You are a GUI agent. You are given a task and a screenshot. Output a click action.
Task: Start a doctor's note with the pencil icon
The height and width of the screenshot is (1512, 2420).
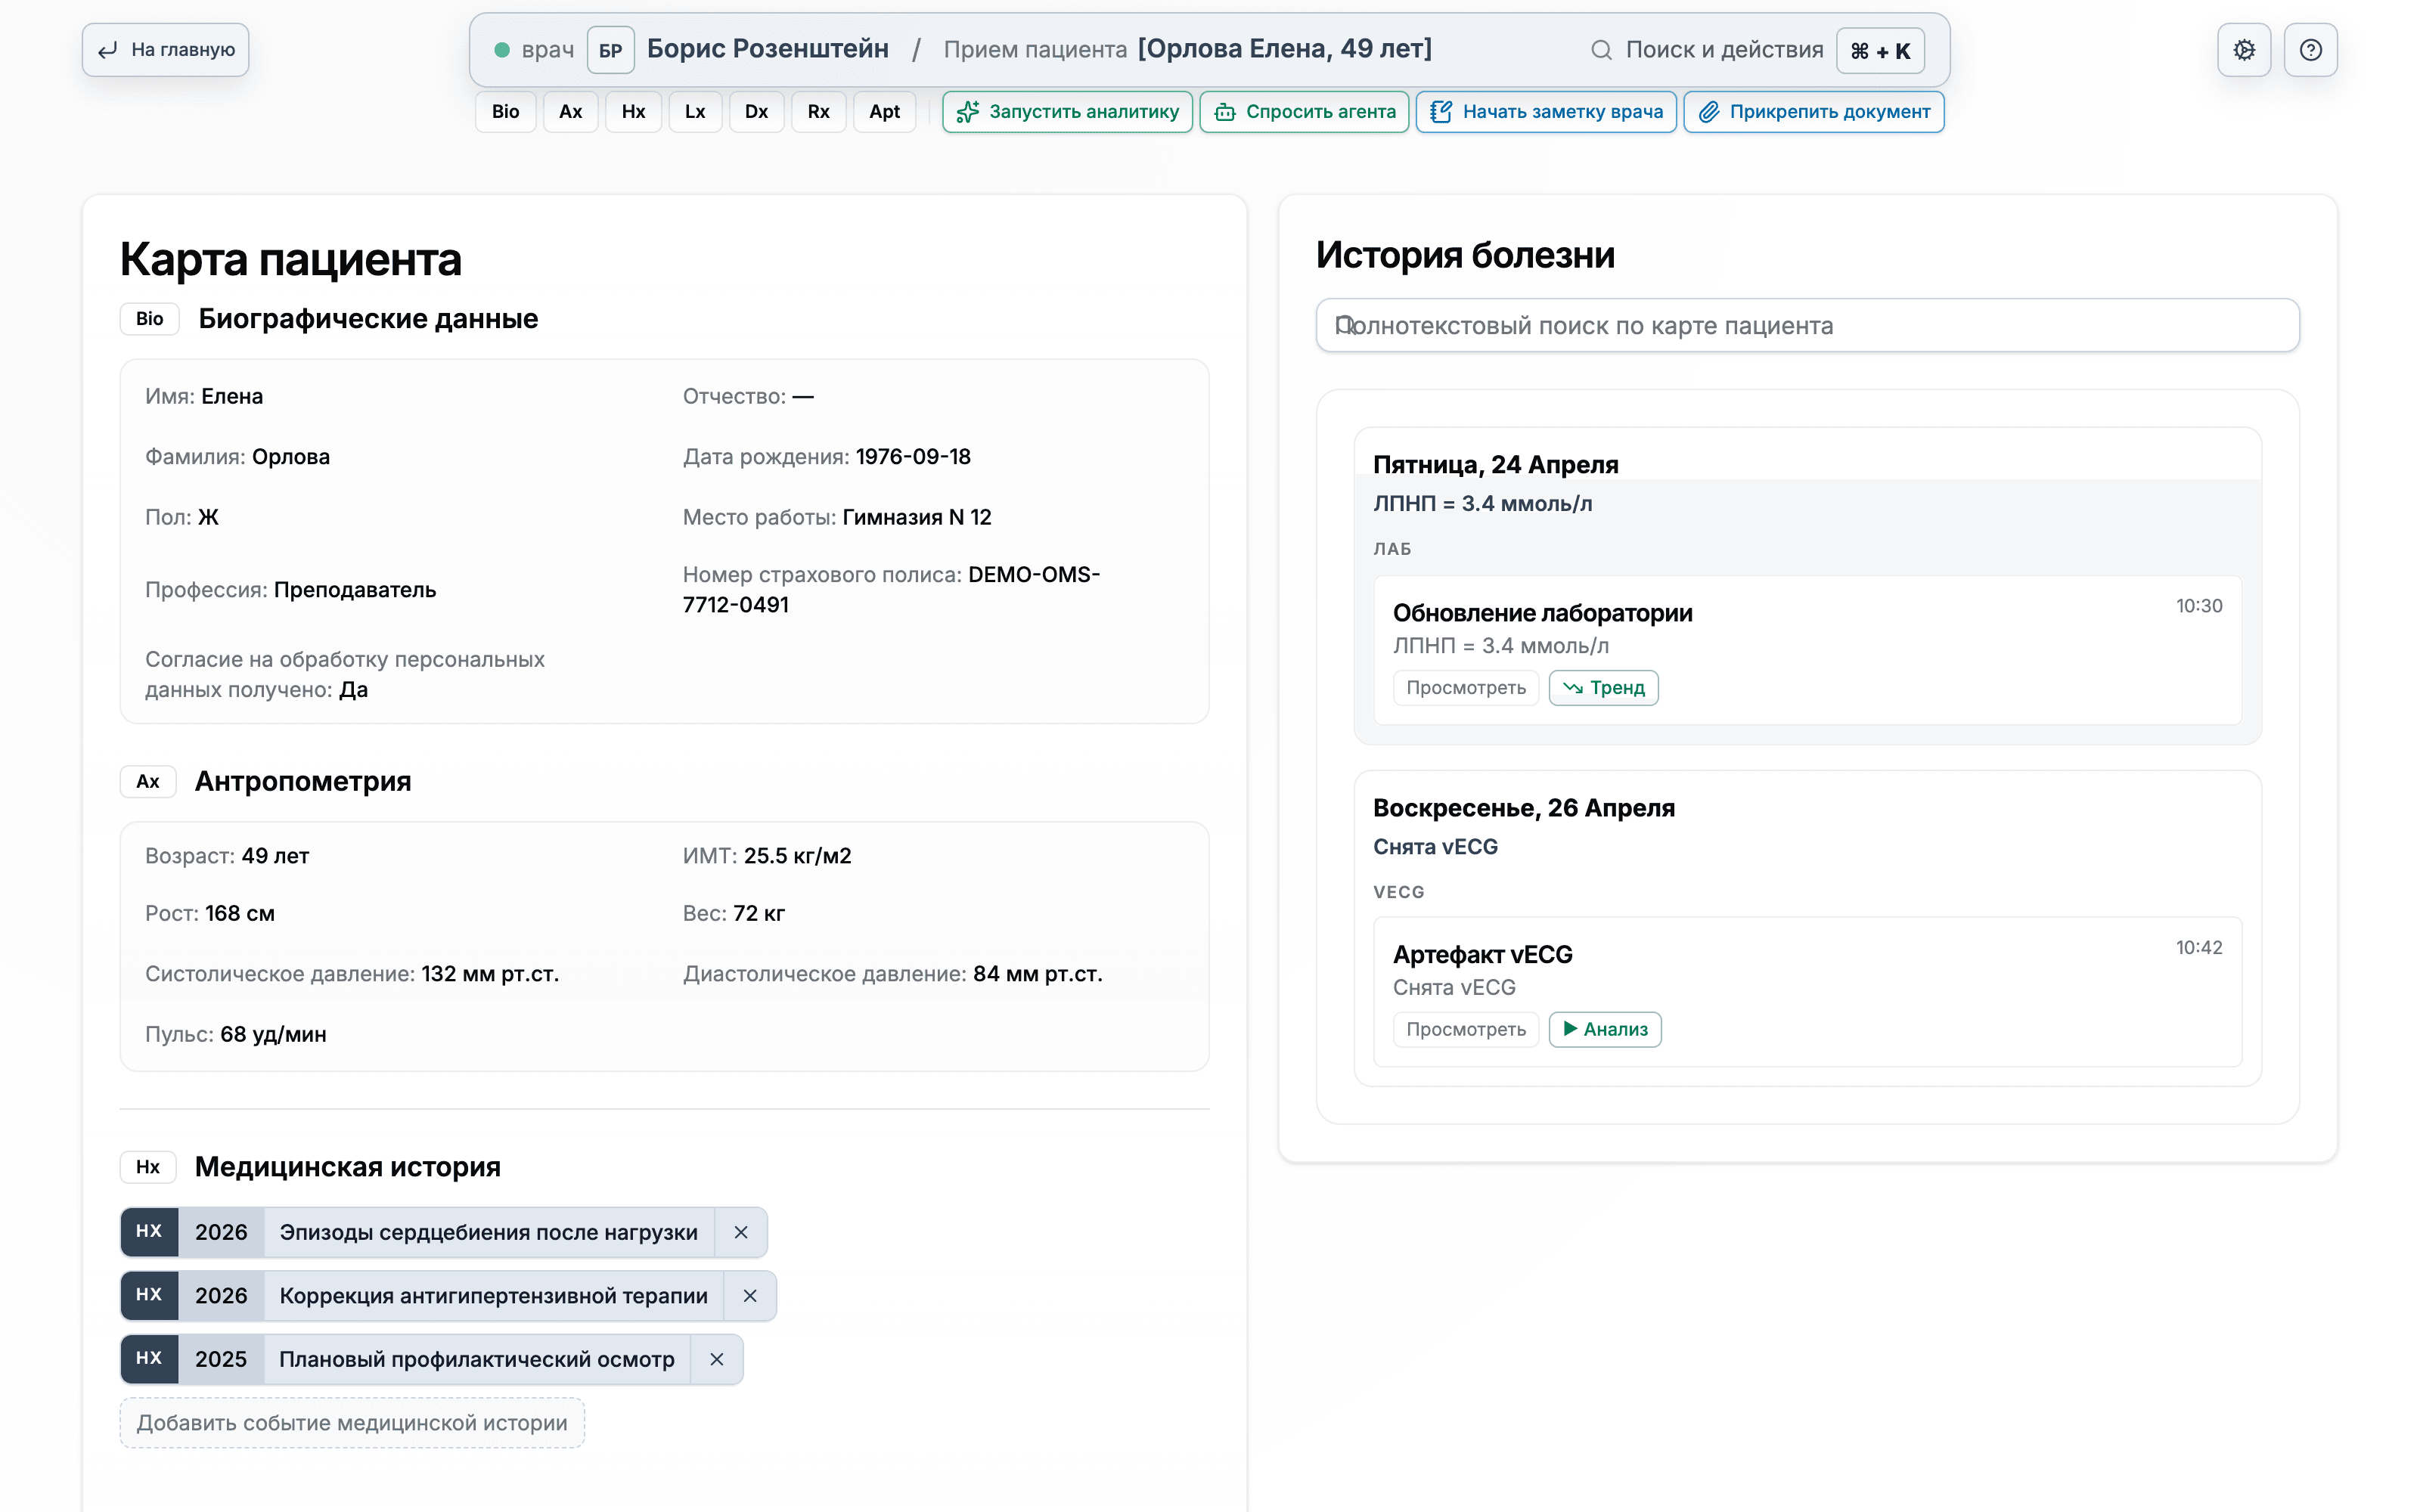point(1546,112)
